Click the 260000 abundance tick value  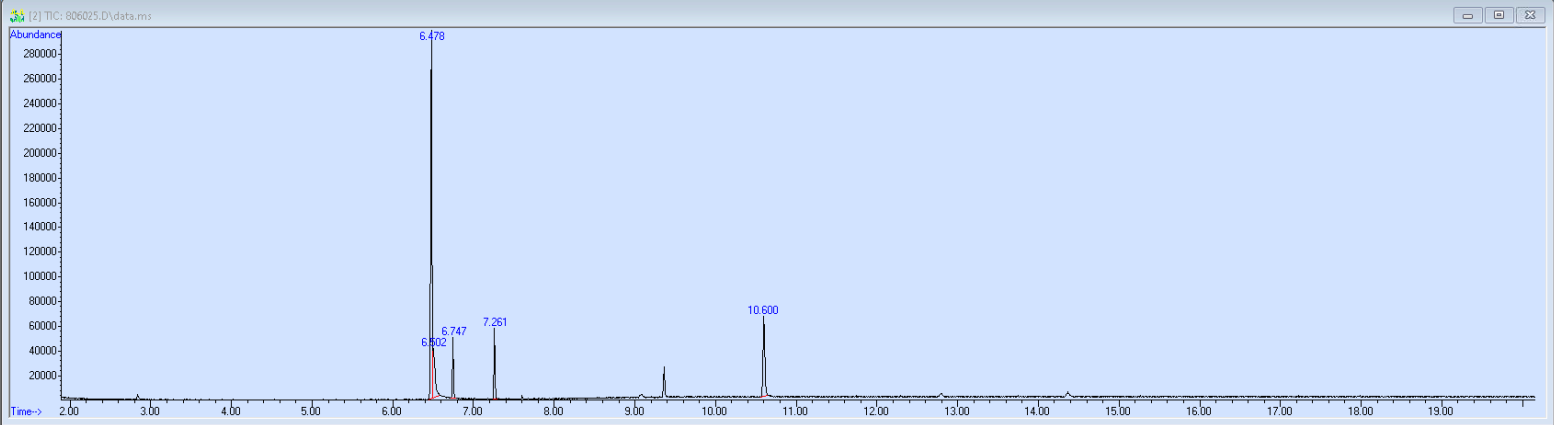(x=38, y=79)
